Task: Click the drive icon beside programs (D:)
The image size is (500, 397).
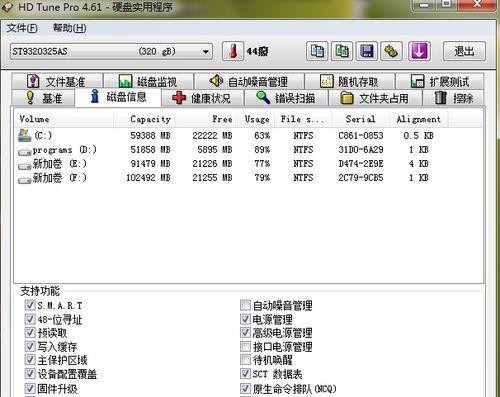Action: tap(25, 152)
